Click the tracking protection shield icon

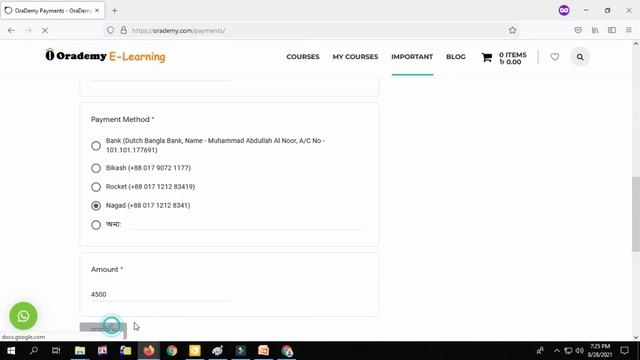110,30
